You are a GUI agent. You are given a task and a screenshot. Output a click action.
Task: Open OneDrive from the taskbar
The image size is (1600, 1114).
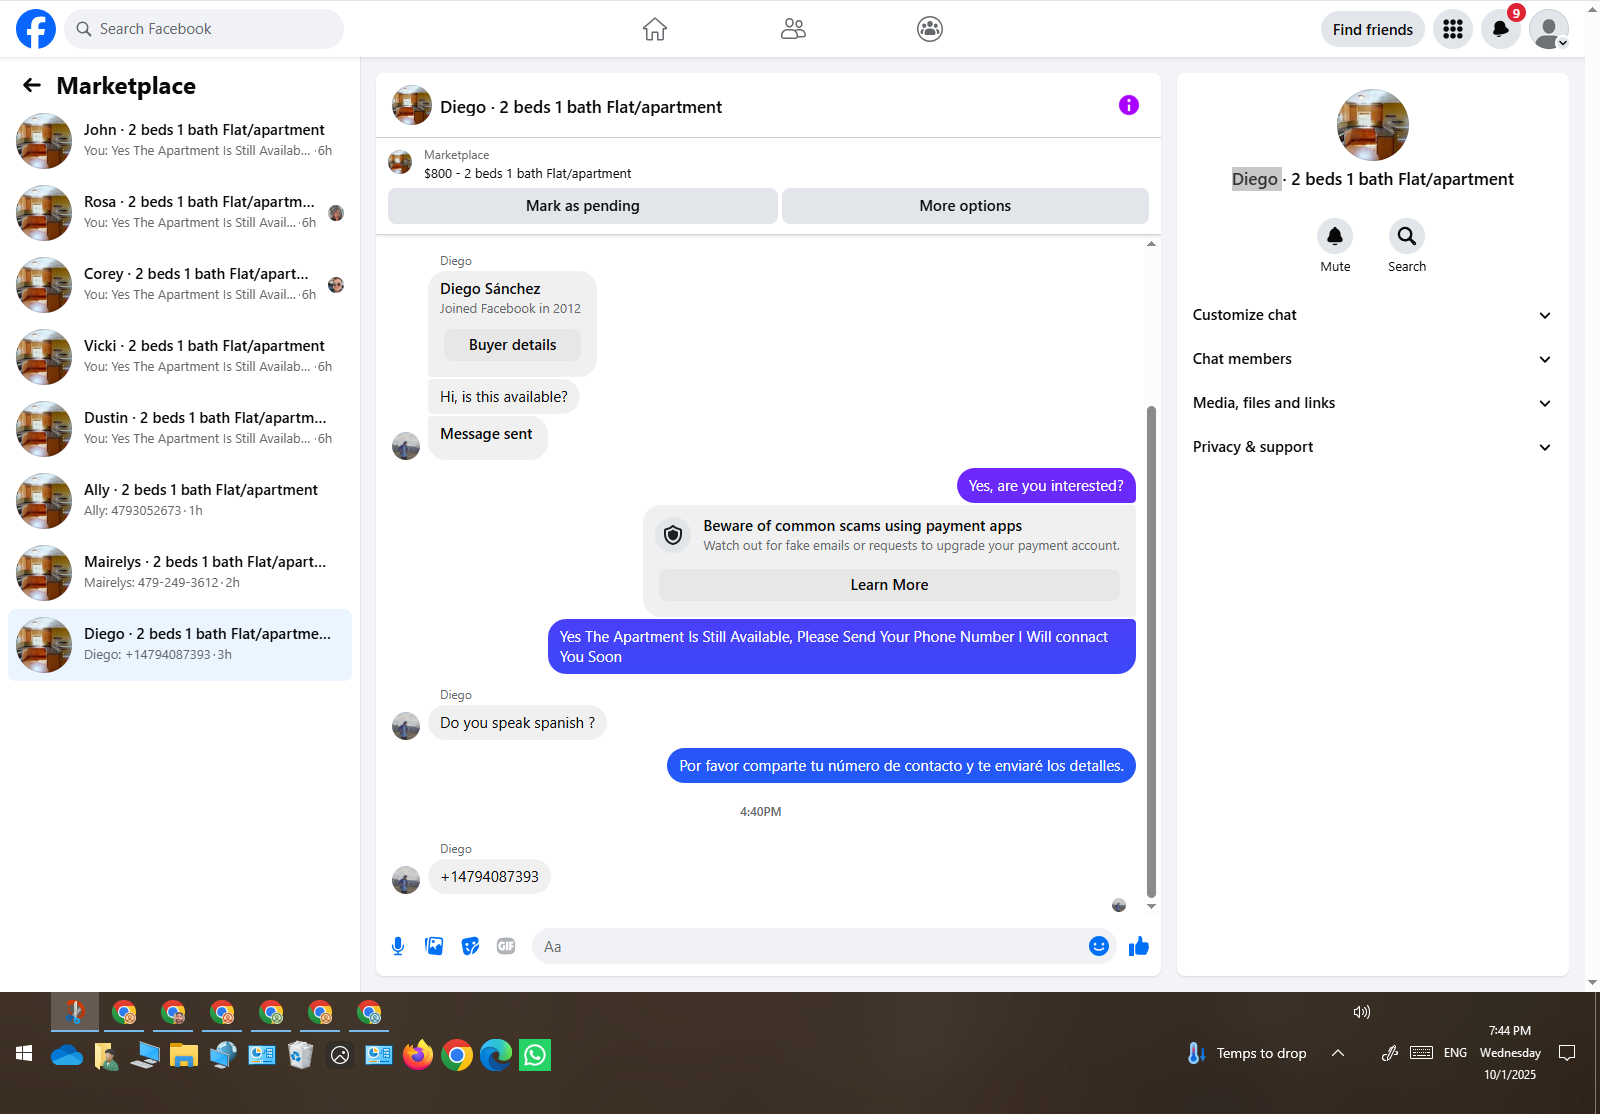click(67, 1055)
